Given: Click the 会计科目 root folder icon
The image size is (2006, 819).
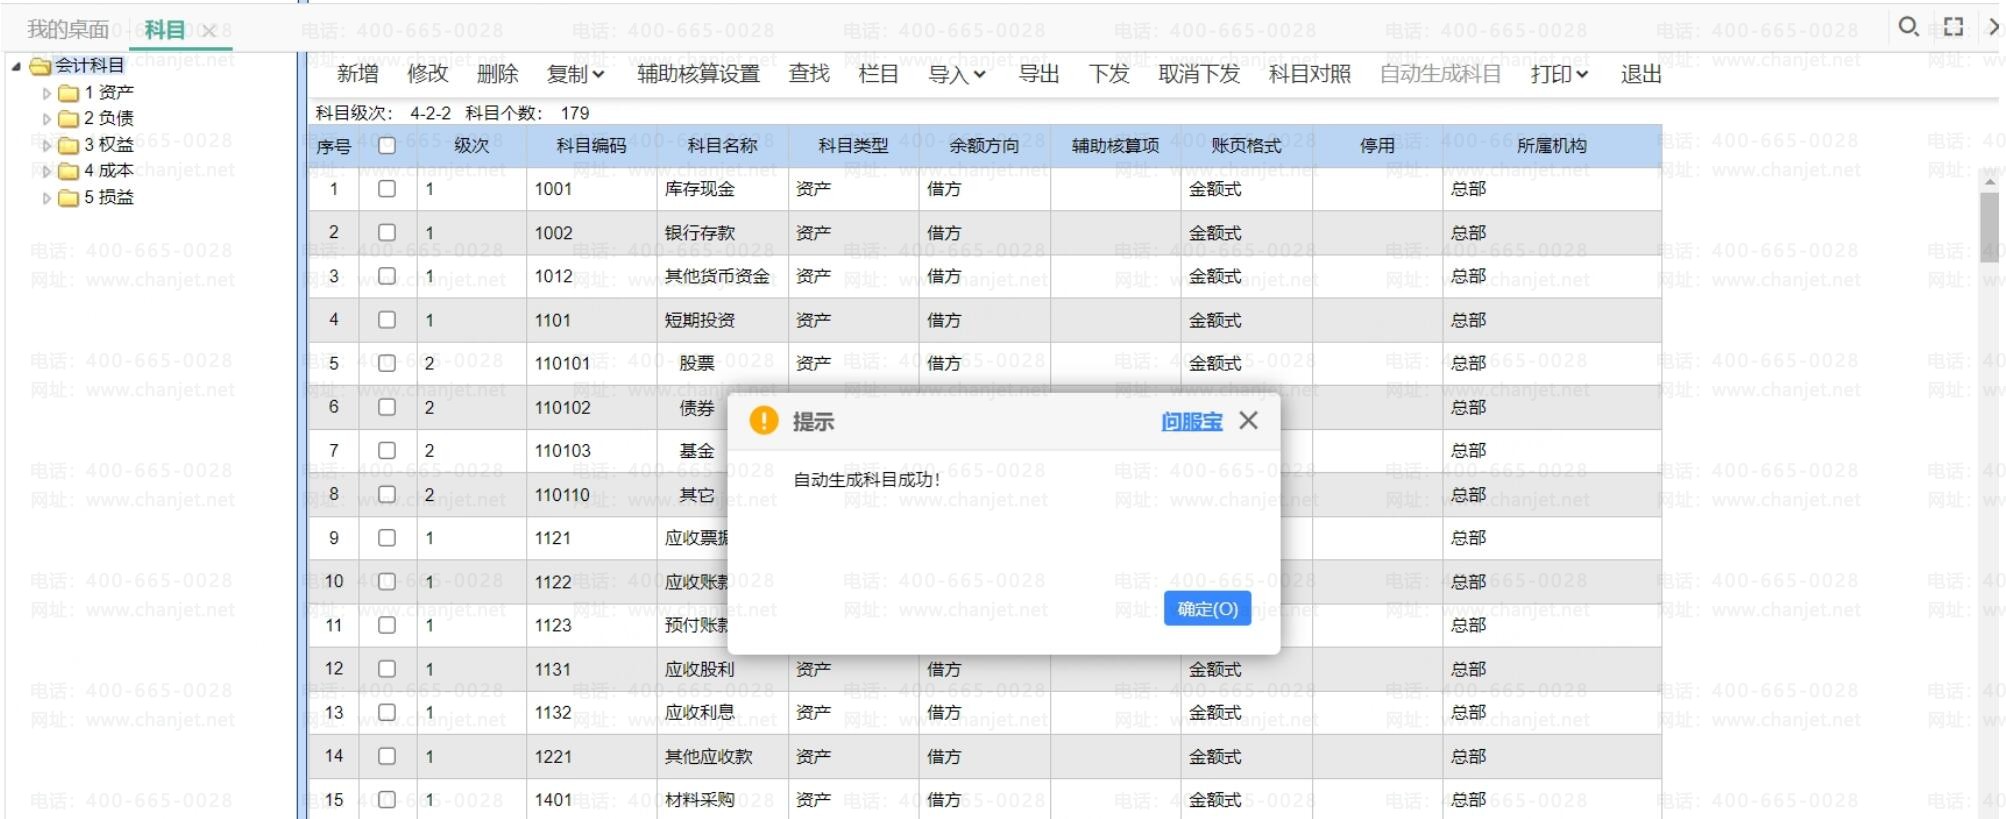Looking at the screenshot, I should 41,66.
